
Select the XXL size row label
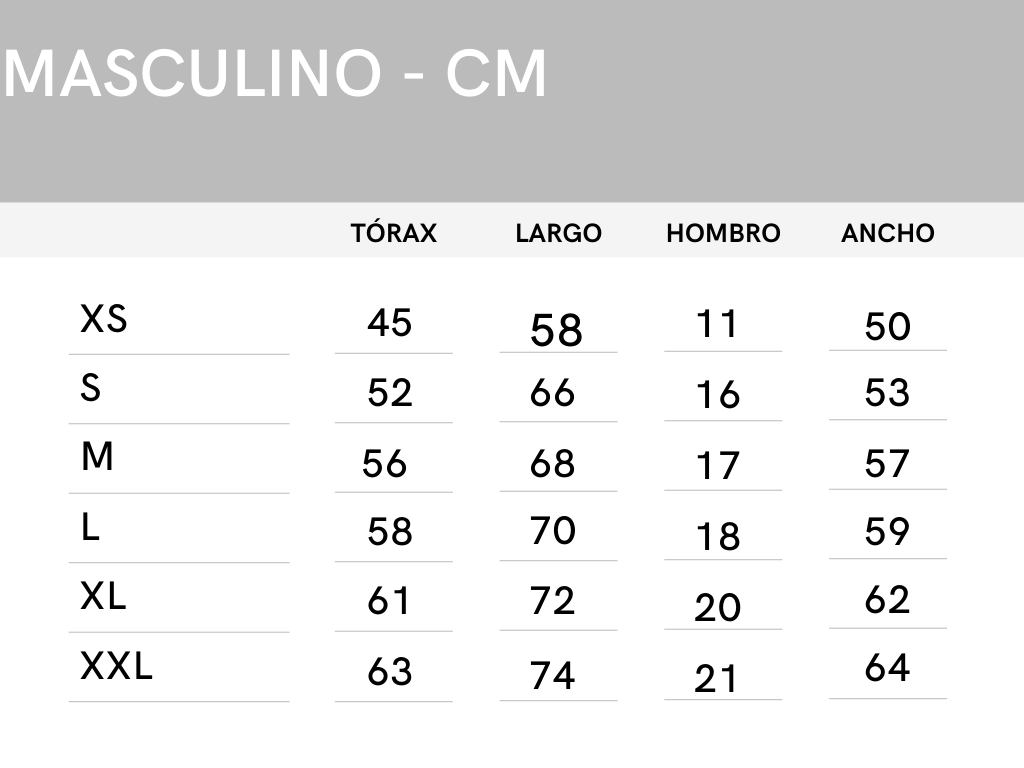pyautogui.click(x=117, y=666)
